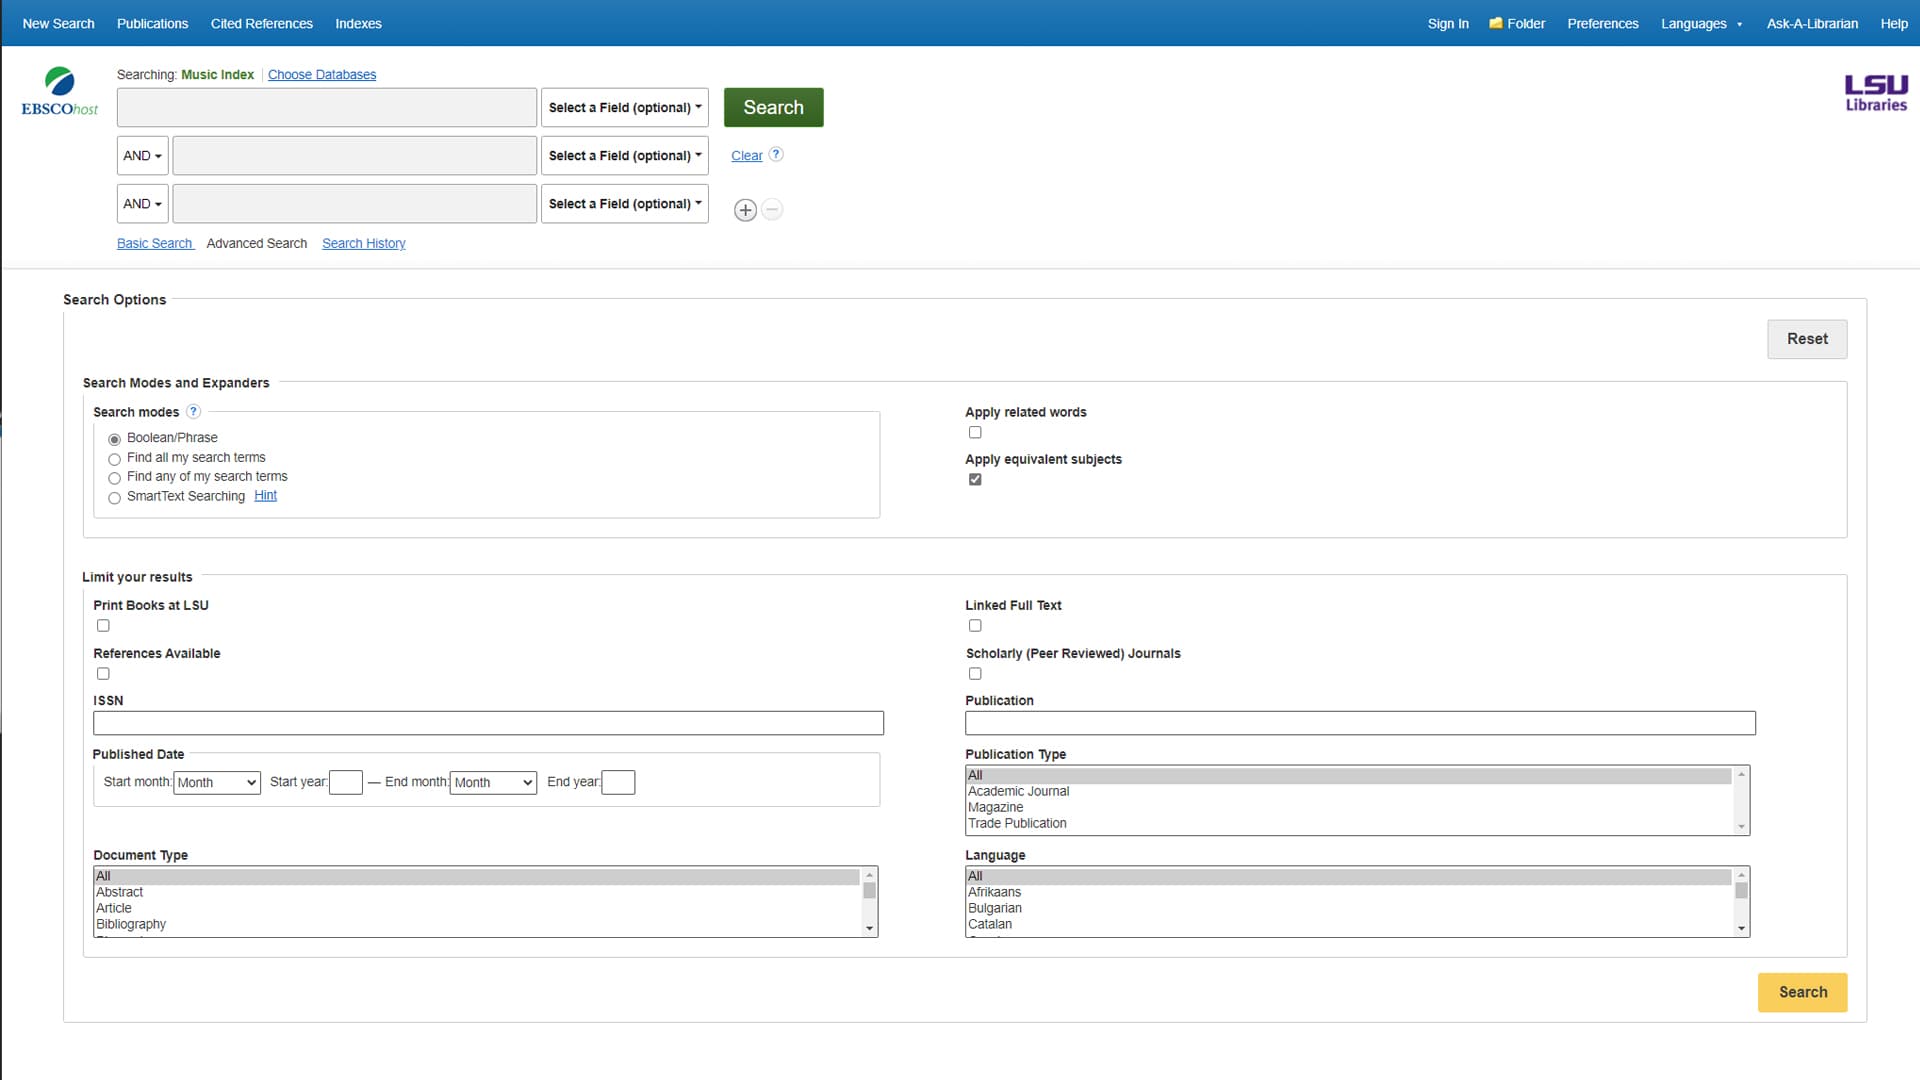Click the EBSCOhost logo
This screenshot has height=1080, width=1920.
pos(60,91)
